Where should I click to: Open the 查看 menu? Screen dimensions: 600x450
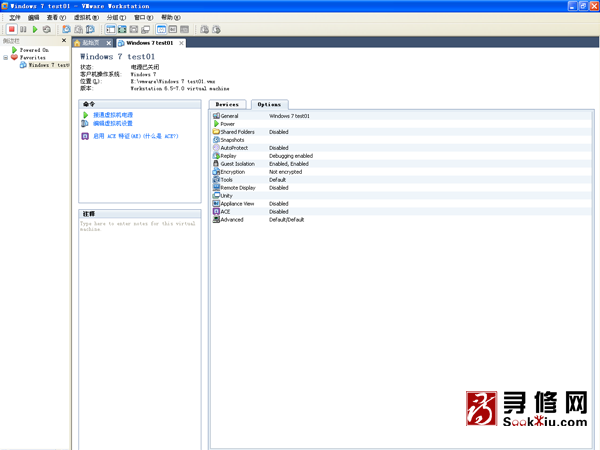pos(56,18)
